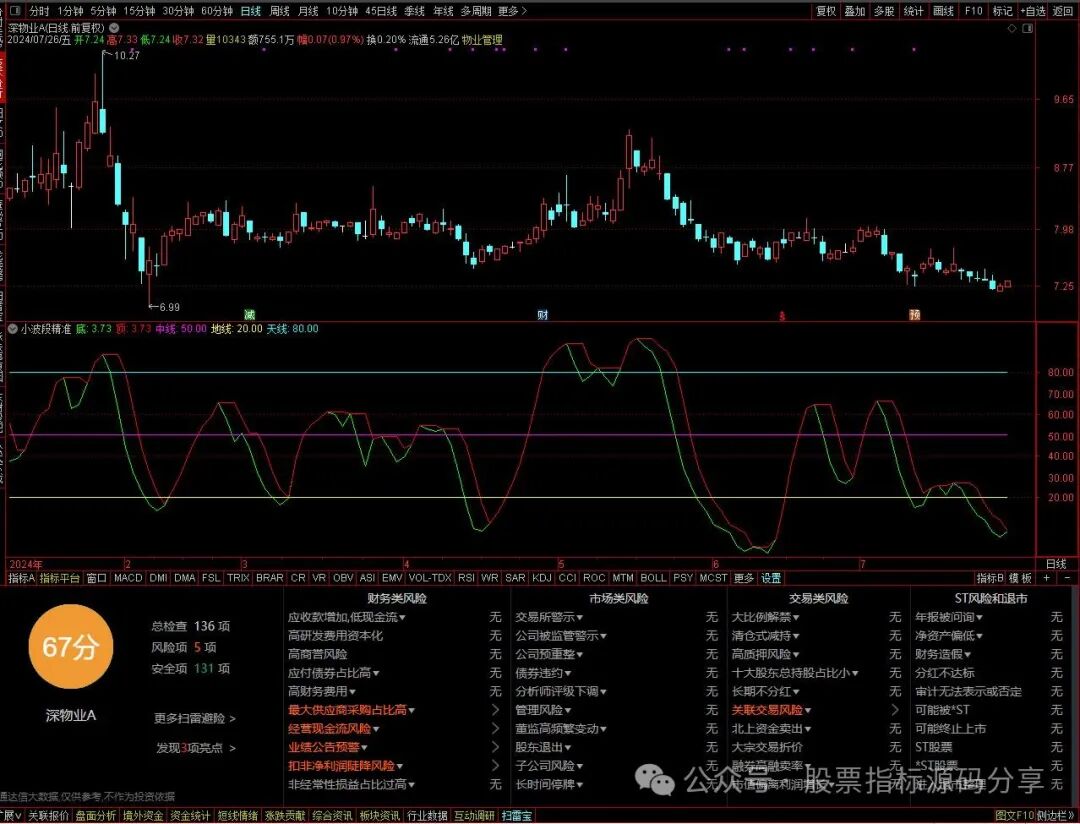
Task: Click the 标记 mark button
Action: [1002, 11]
